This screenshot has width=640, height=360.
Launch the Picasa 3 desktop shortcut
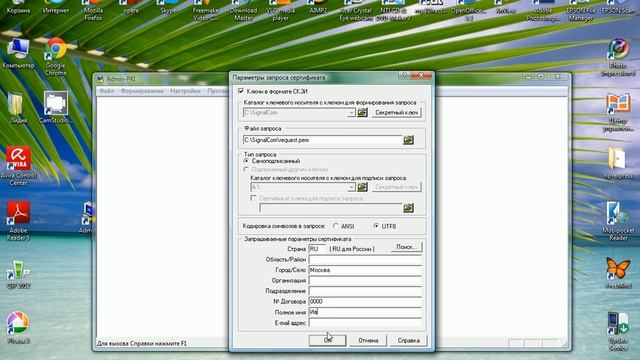pos(18,327)
